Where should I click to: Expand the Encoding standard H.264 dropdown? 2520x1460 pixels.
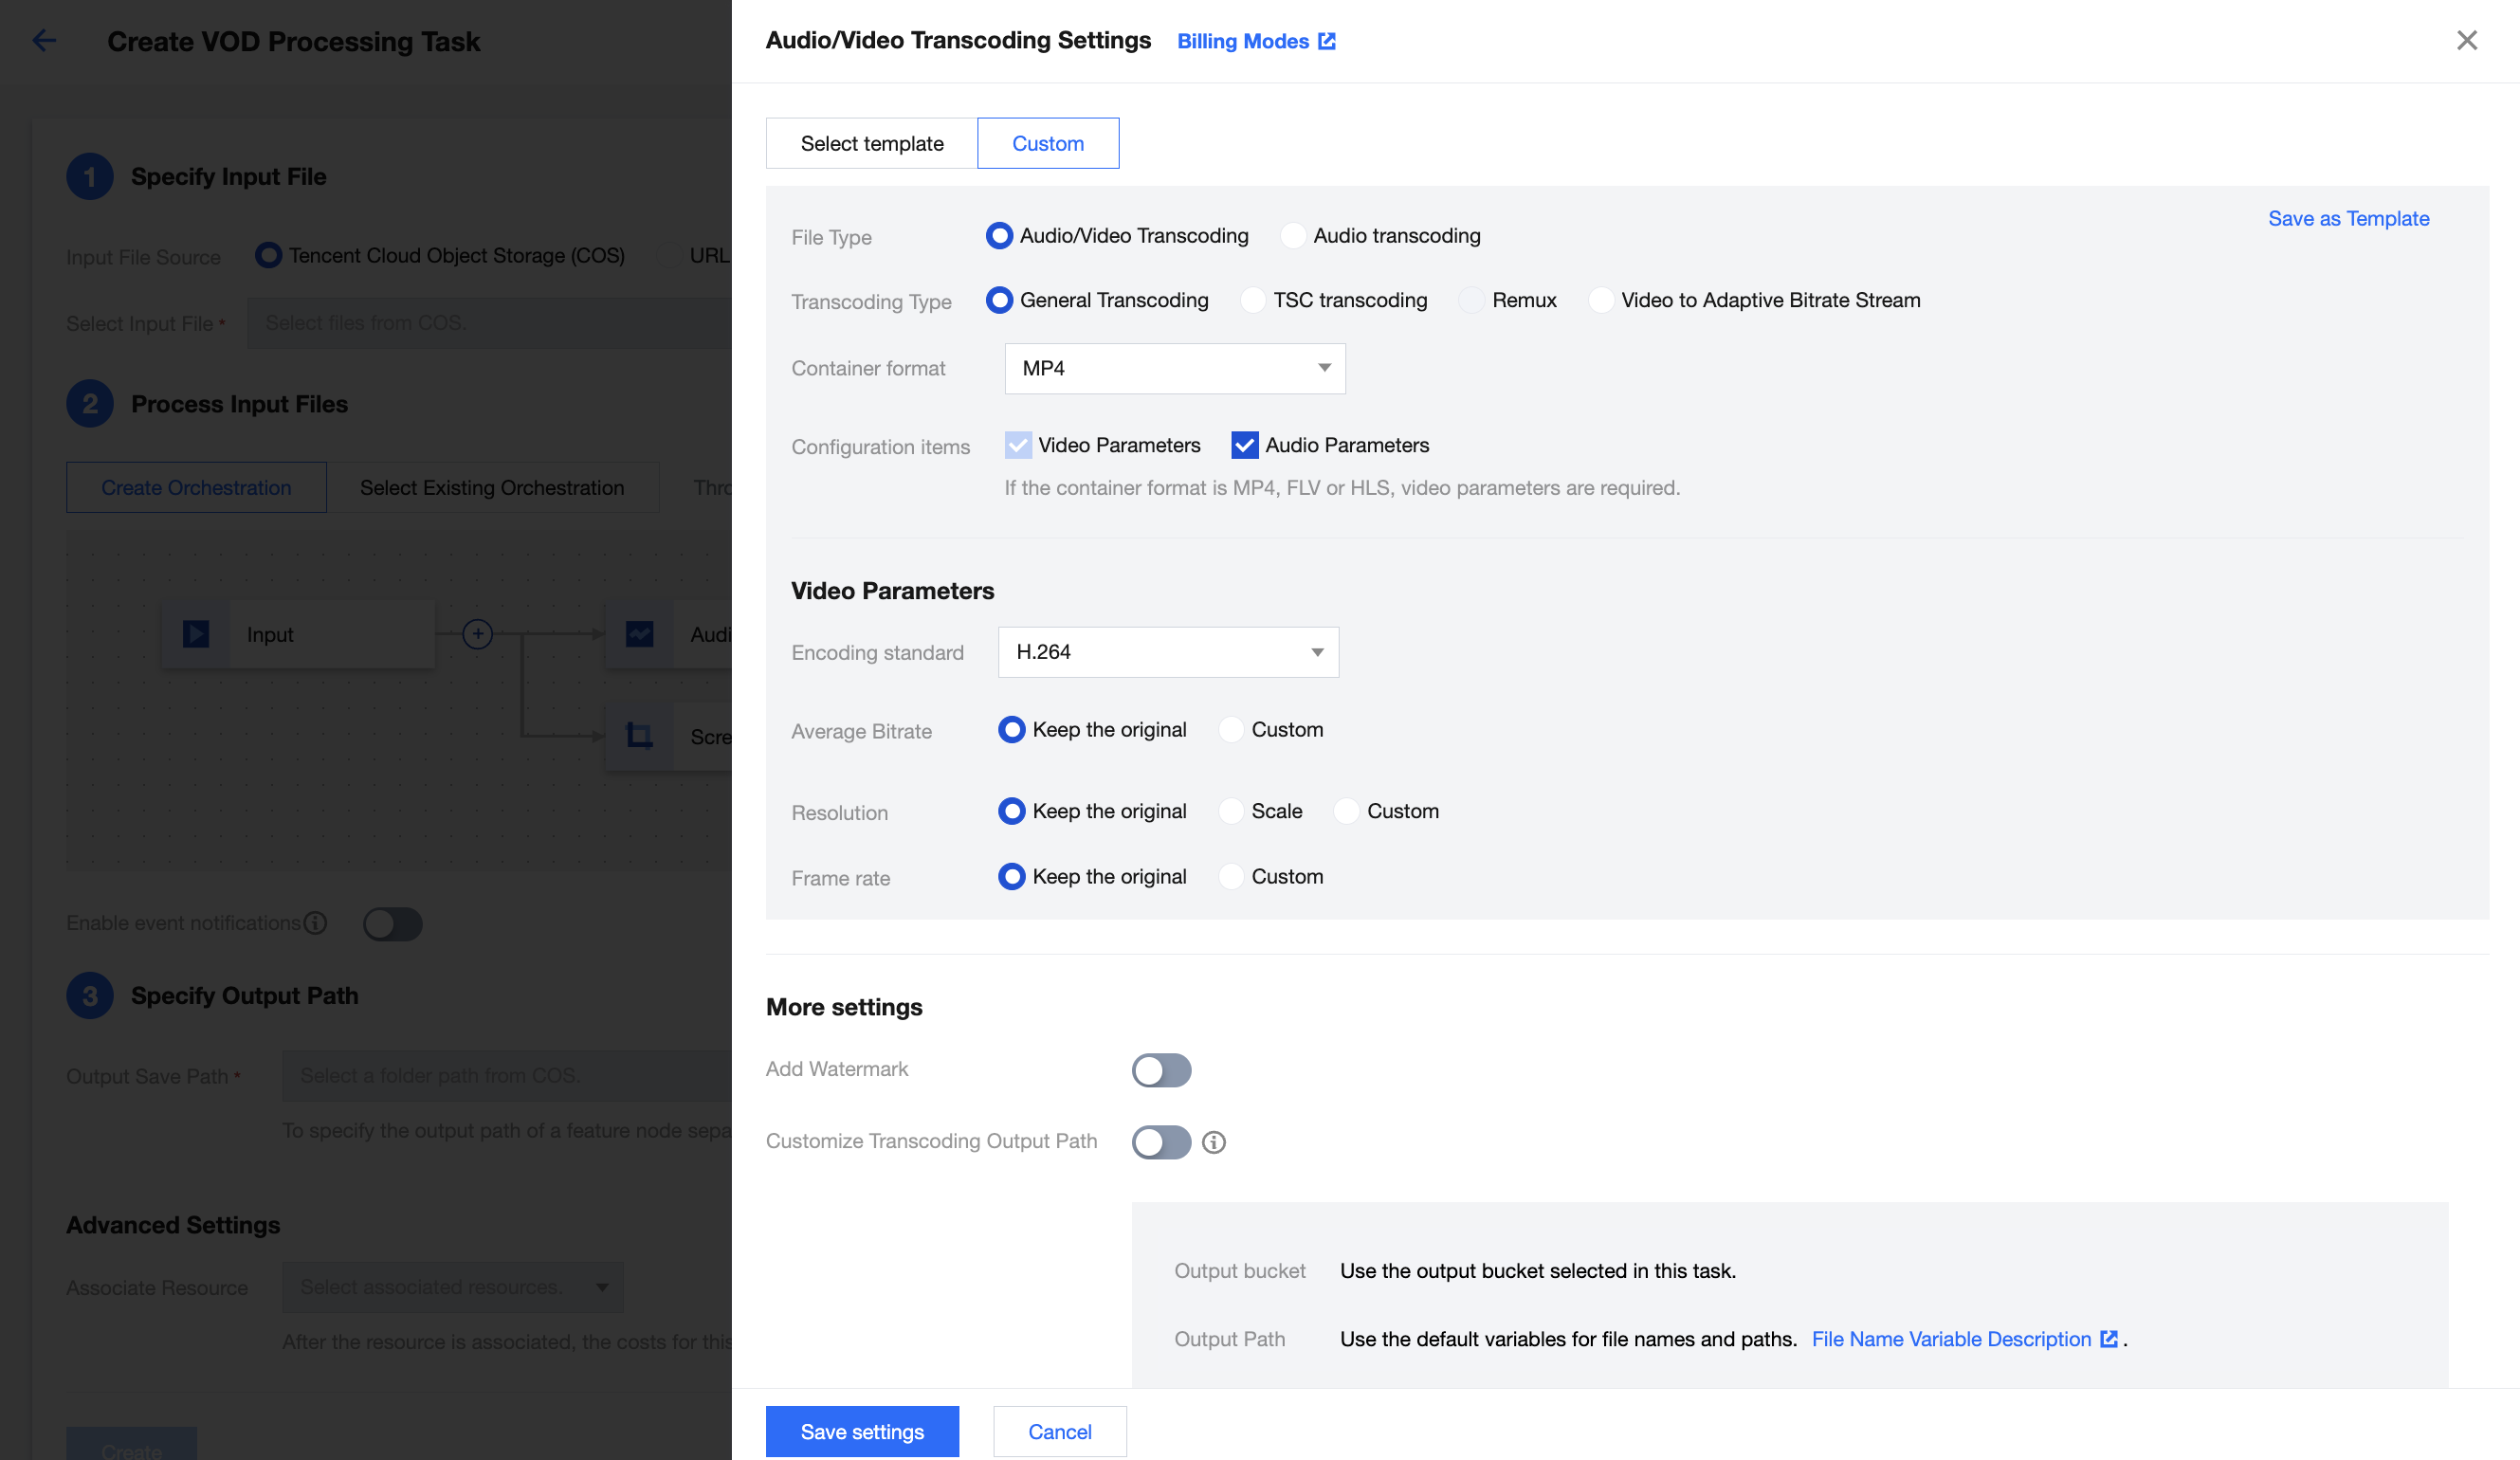pyautogui.click(x=1167, y=652)
